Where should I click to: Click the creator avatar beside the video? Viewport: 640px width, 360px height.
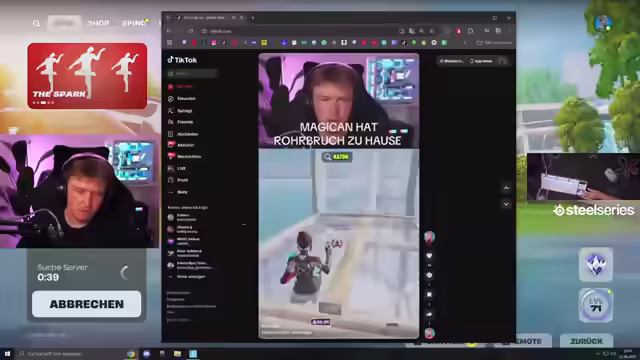click(429, 237)
